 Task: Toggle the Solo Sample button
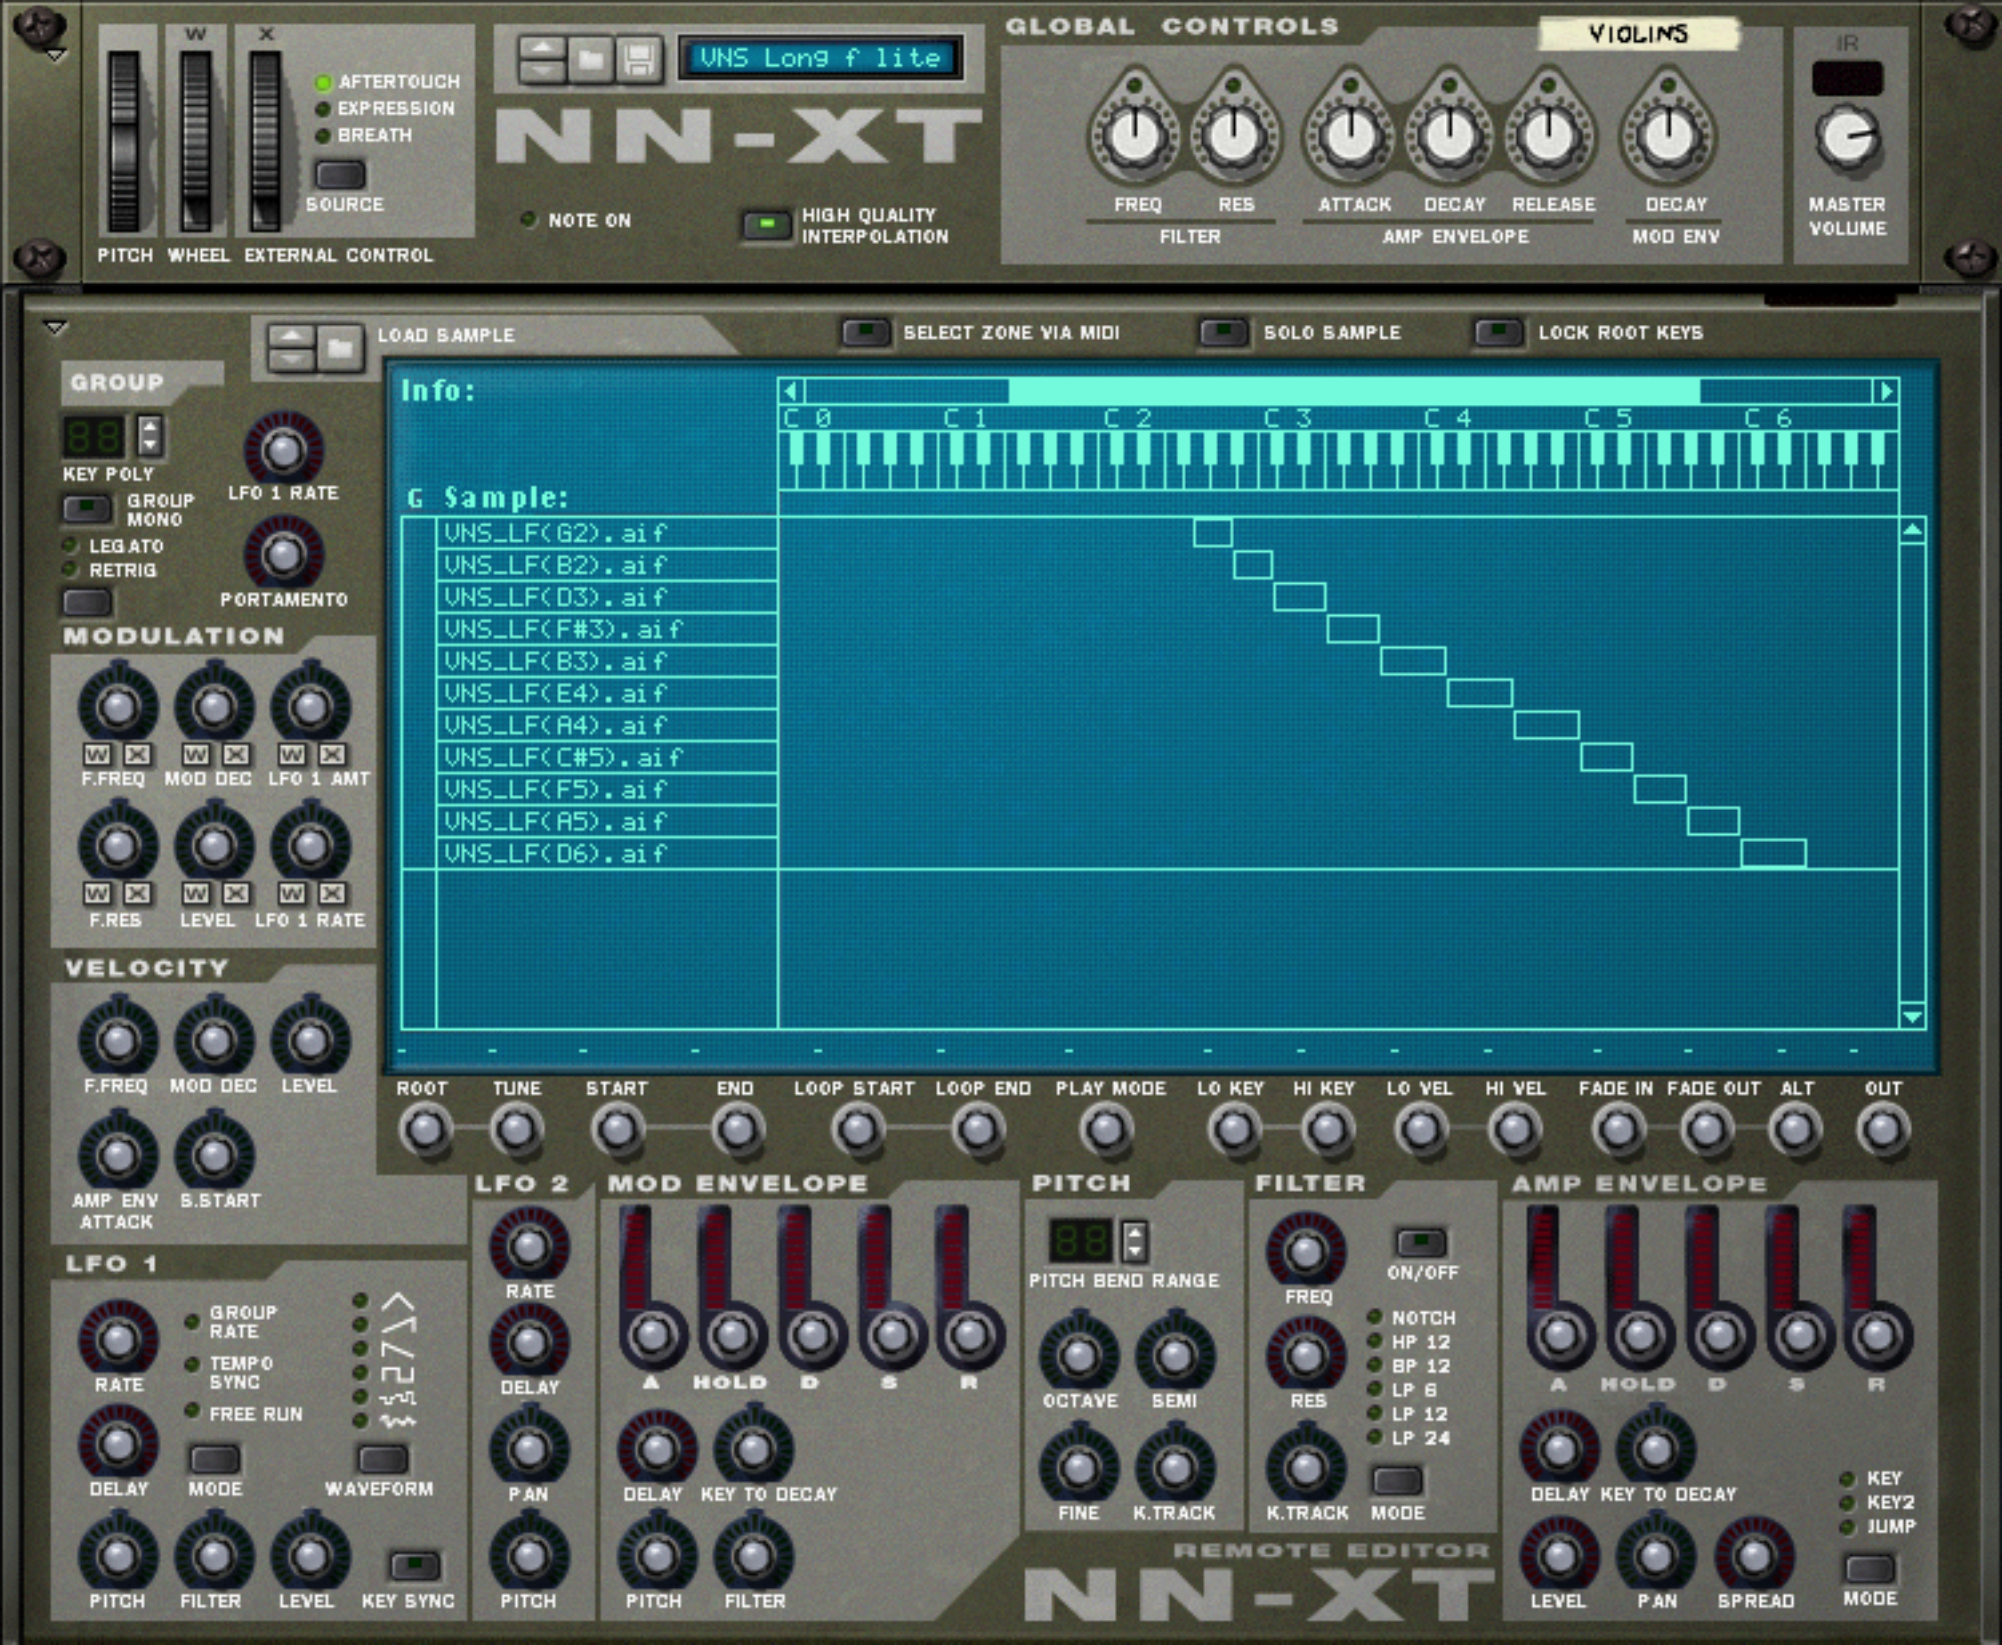[x=1223, y=332]
